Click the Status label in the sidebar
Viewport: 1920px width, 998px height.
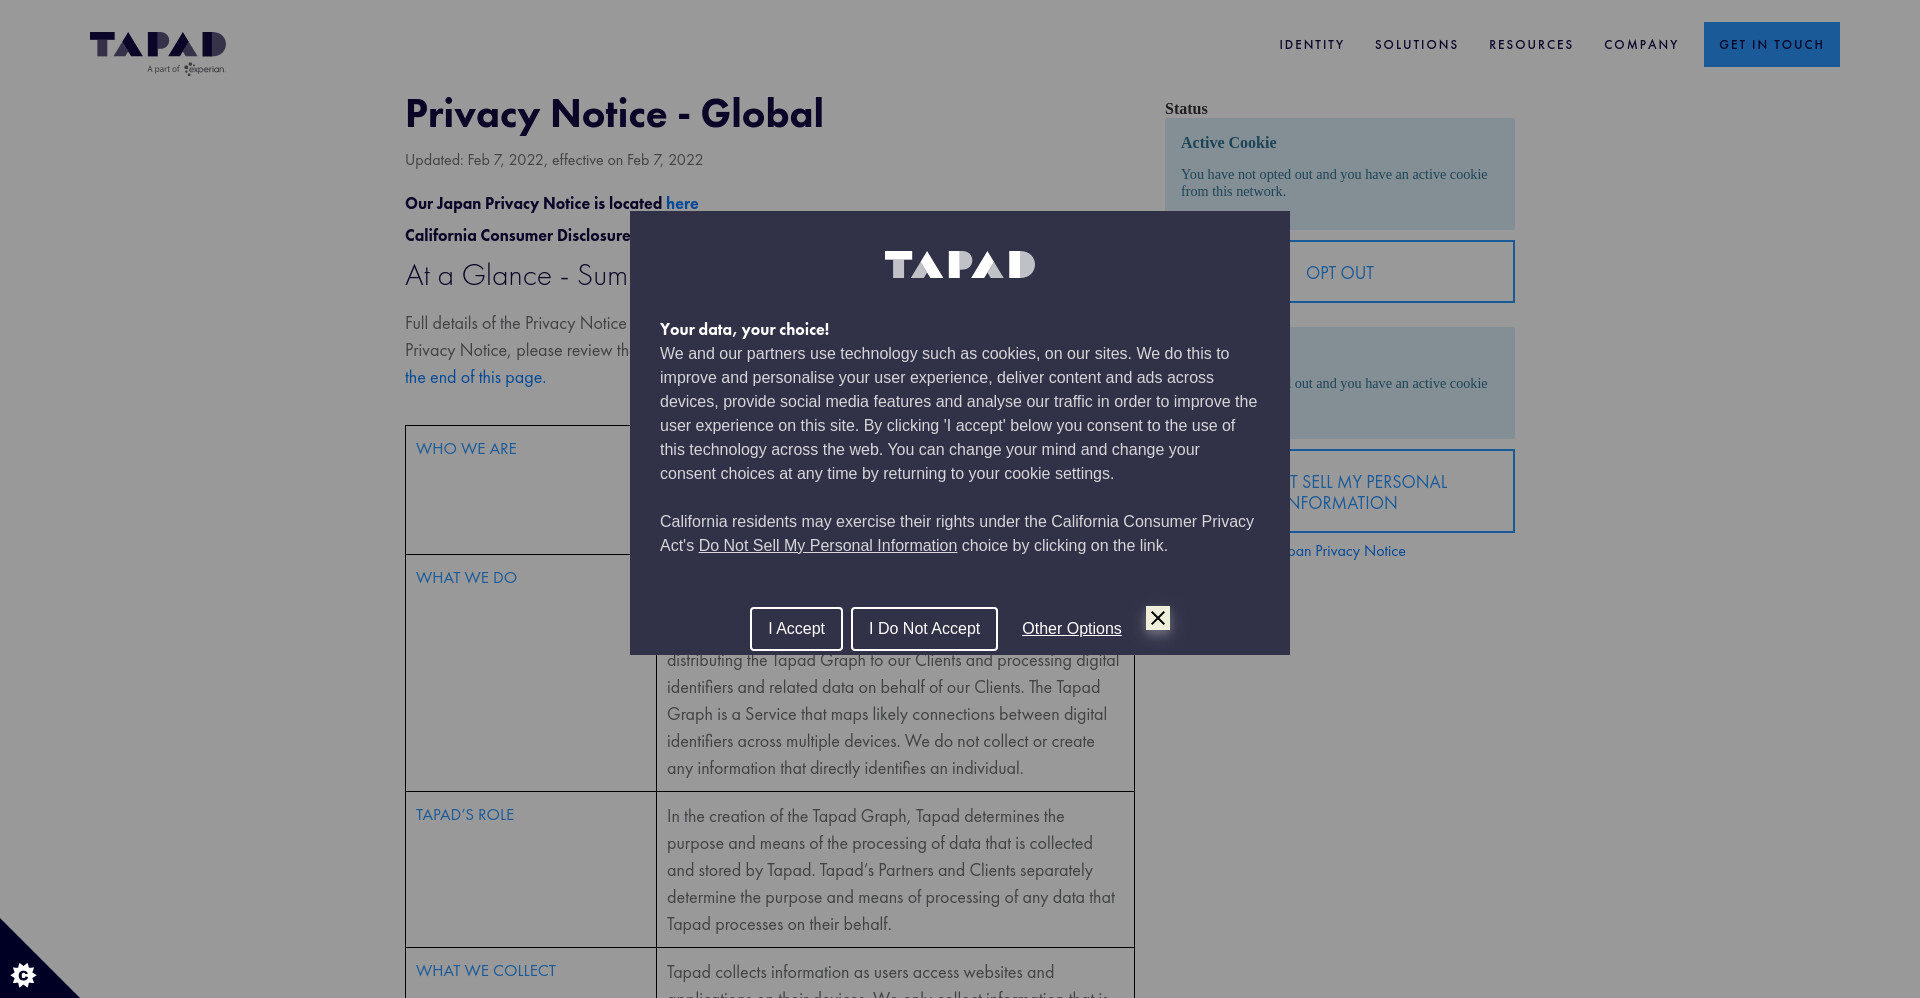coord(1186,109)
